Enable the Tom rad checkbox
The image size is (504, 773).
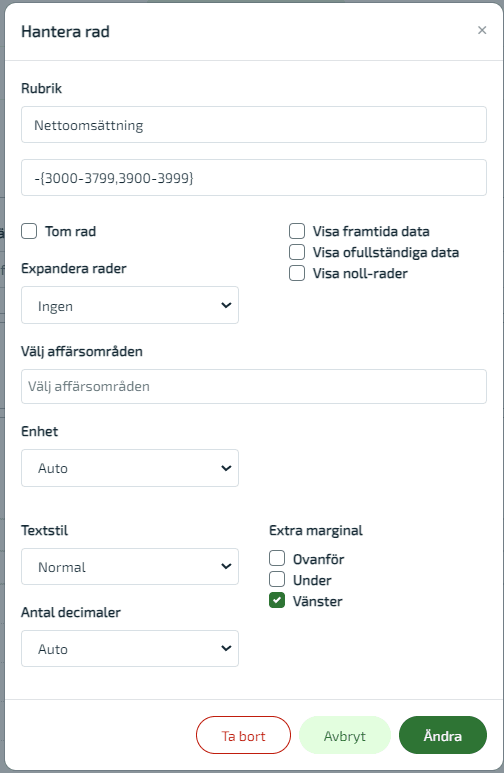[x=29, y=231]
